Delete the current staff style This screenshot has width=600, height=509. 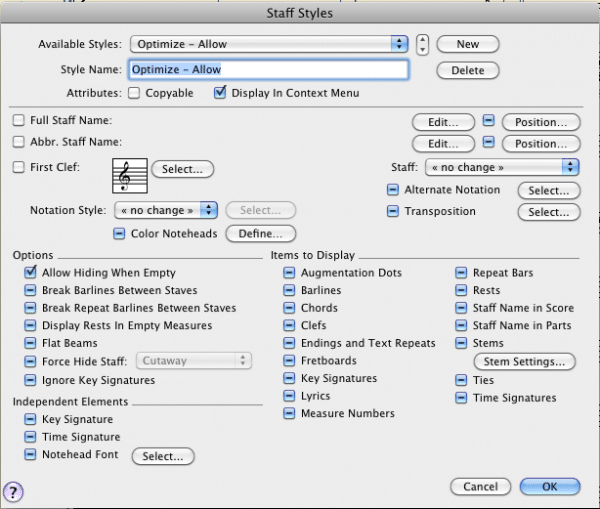(x=467, y=70)
